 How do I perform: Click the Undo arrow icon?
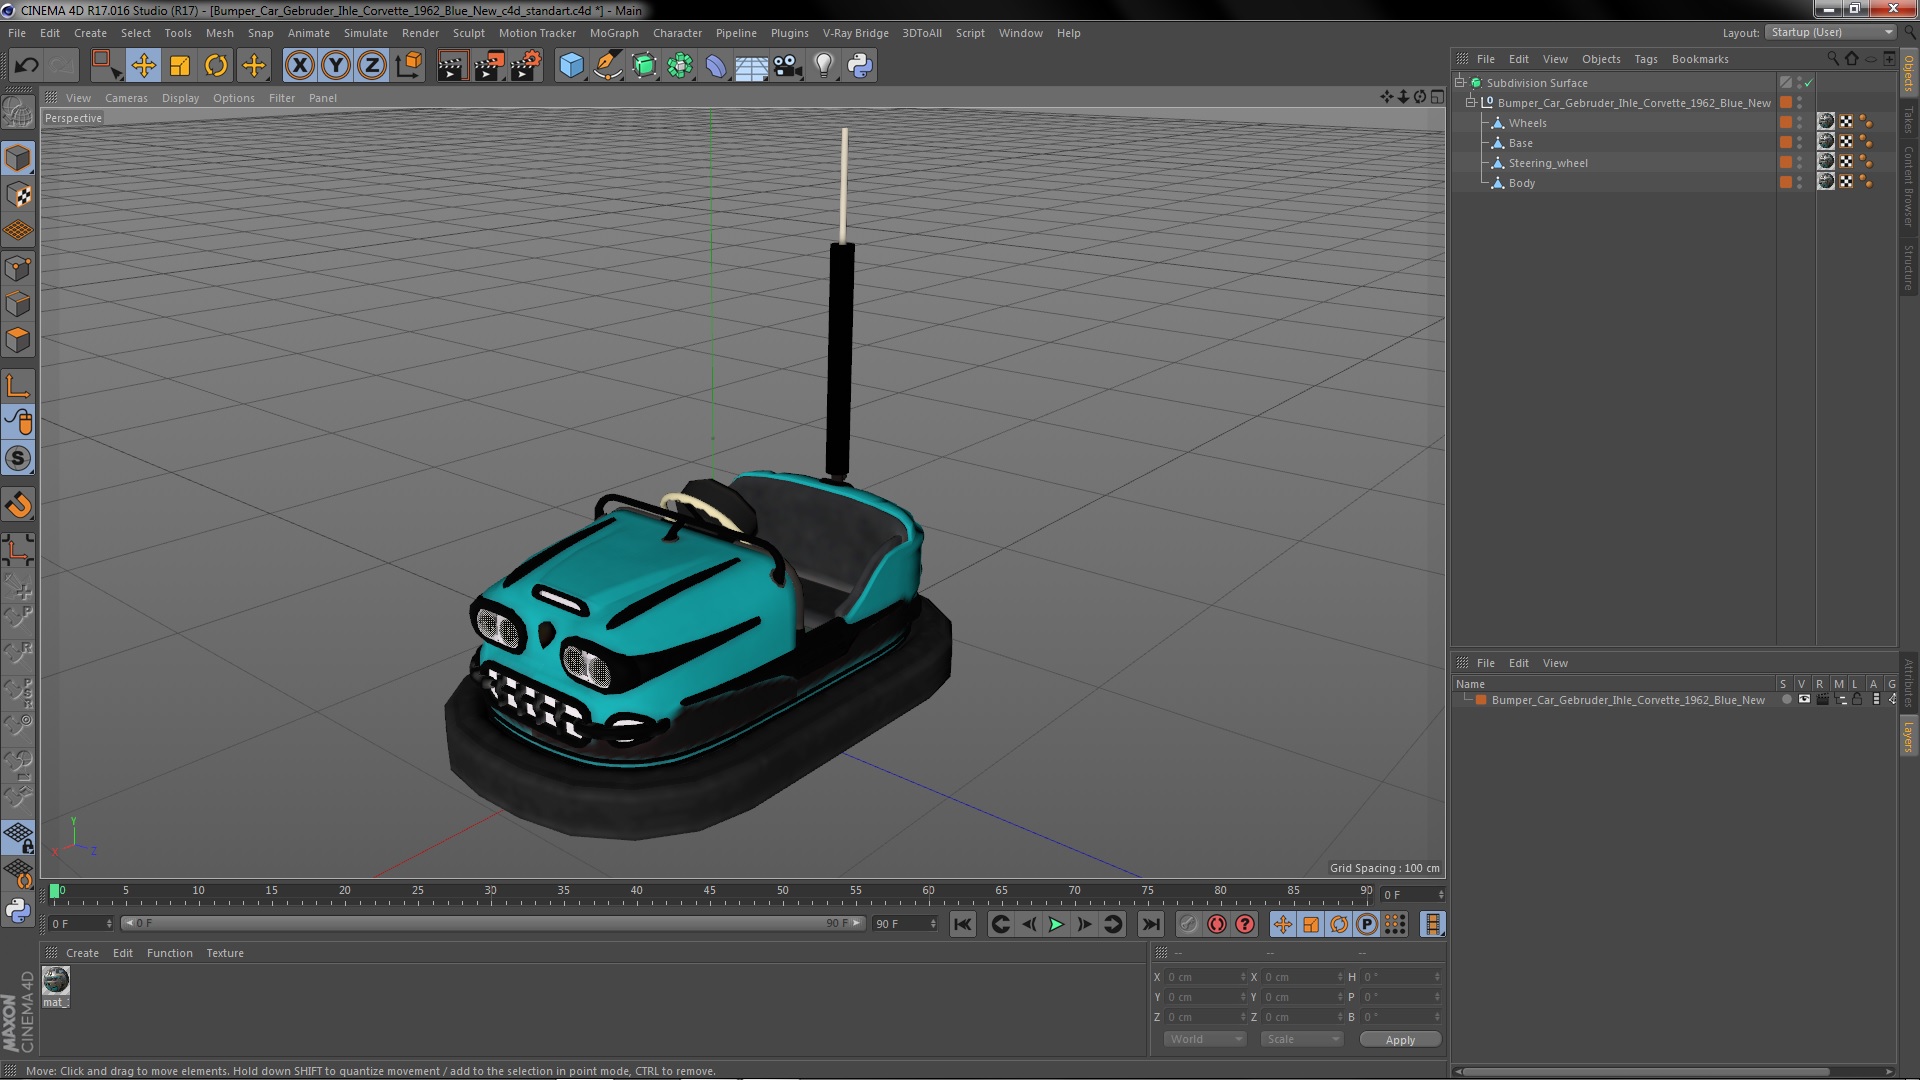click(x=26, y=66)
